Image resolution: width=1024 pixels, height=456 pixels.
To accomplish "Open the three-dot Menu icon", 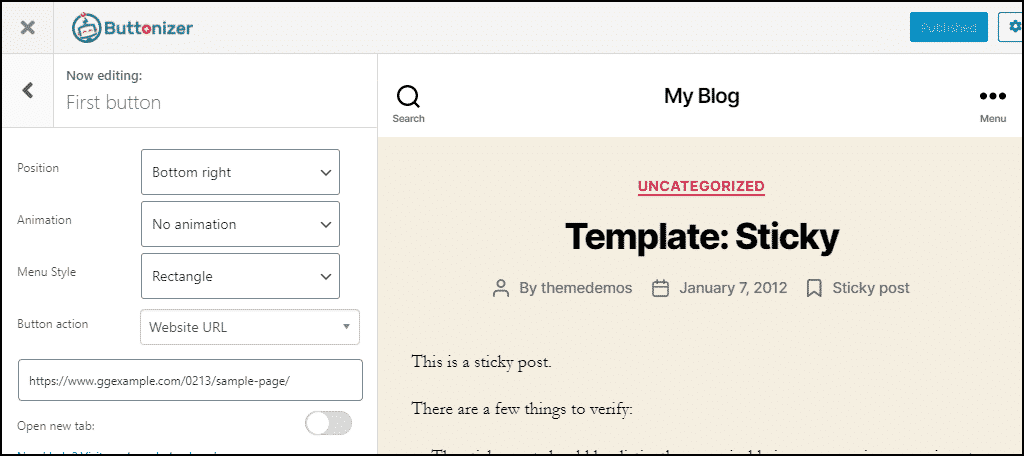I will click(x=992, y=97).
